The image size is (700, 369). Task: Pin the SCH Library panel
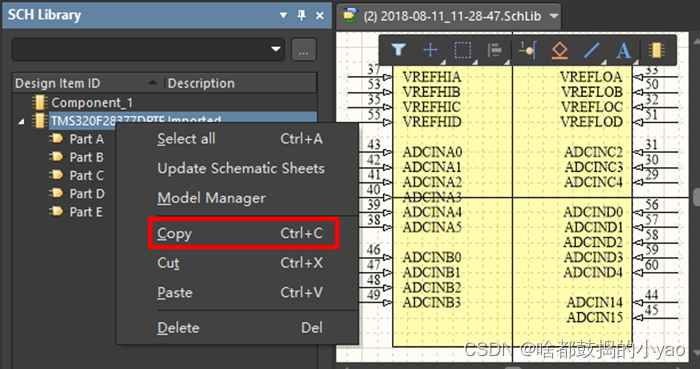[301, 16]
